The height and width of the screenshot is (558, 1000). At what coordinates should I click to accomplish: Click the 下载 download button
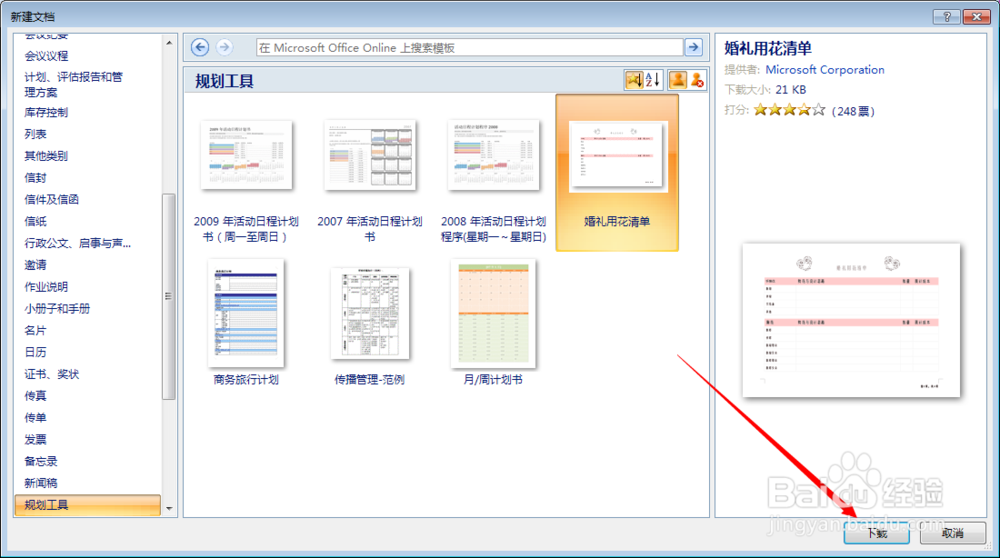pos(877,533)
